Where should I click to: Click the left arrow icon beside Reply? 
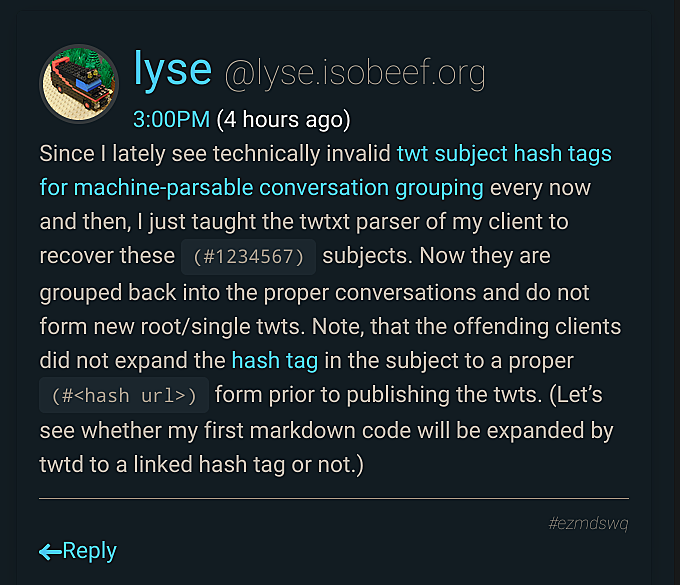tap(50, 552)
